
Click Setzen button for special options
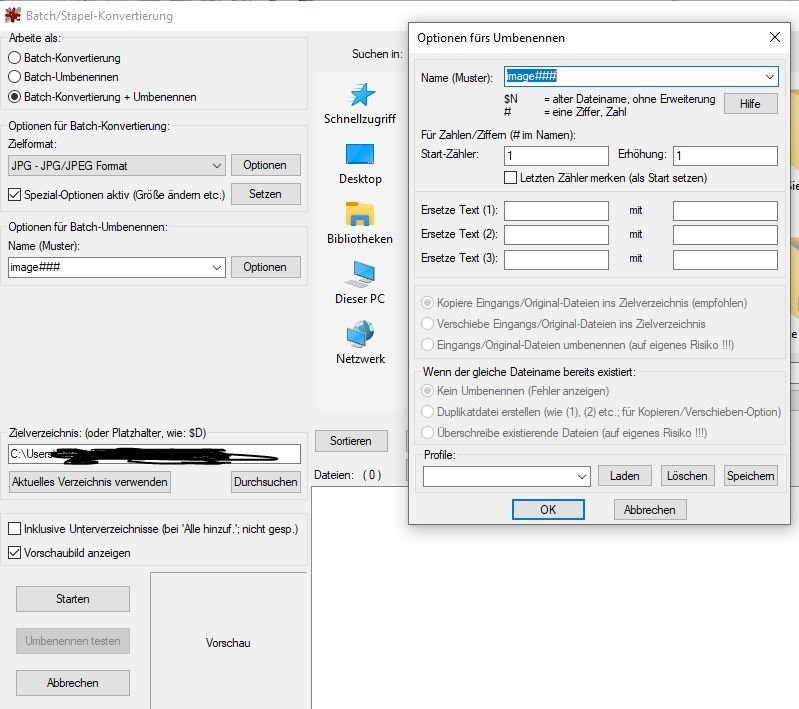(265, 194)
